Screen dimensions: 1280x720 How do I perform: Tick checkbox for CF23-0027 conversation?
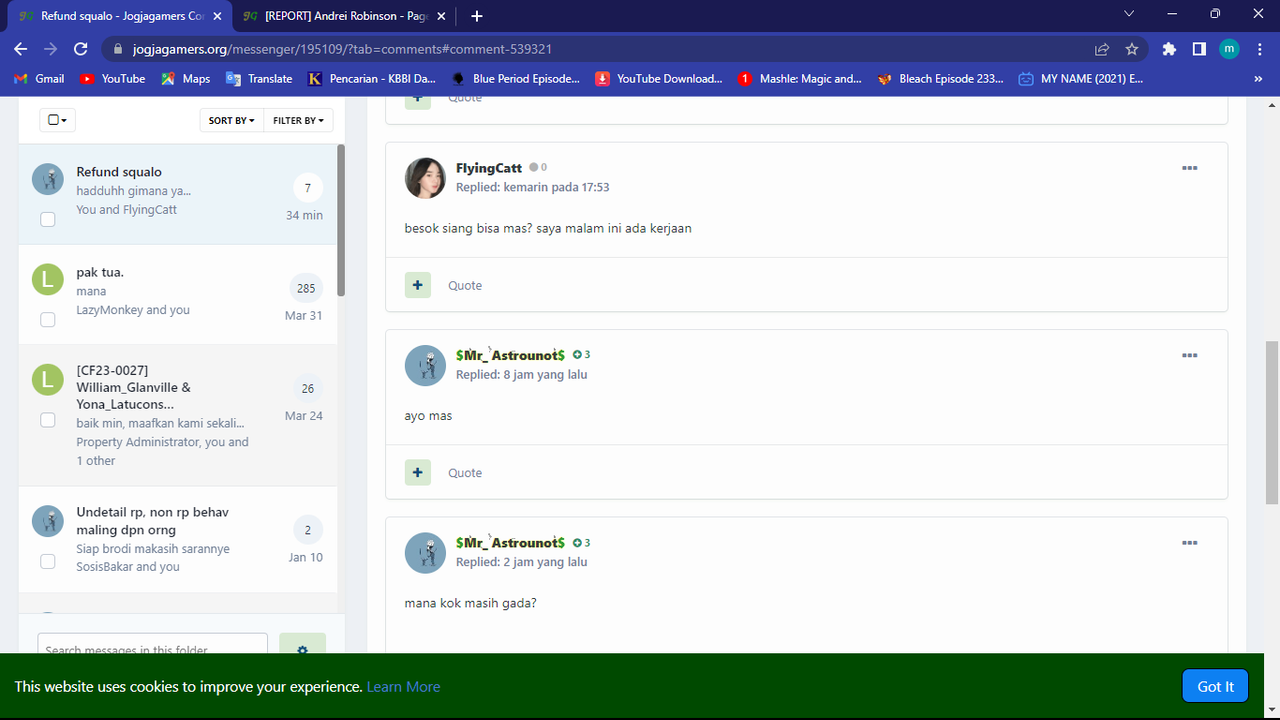click(x=48, y=420)
